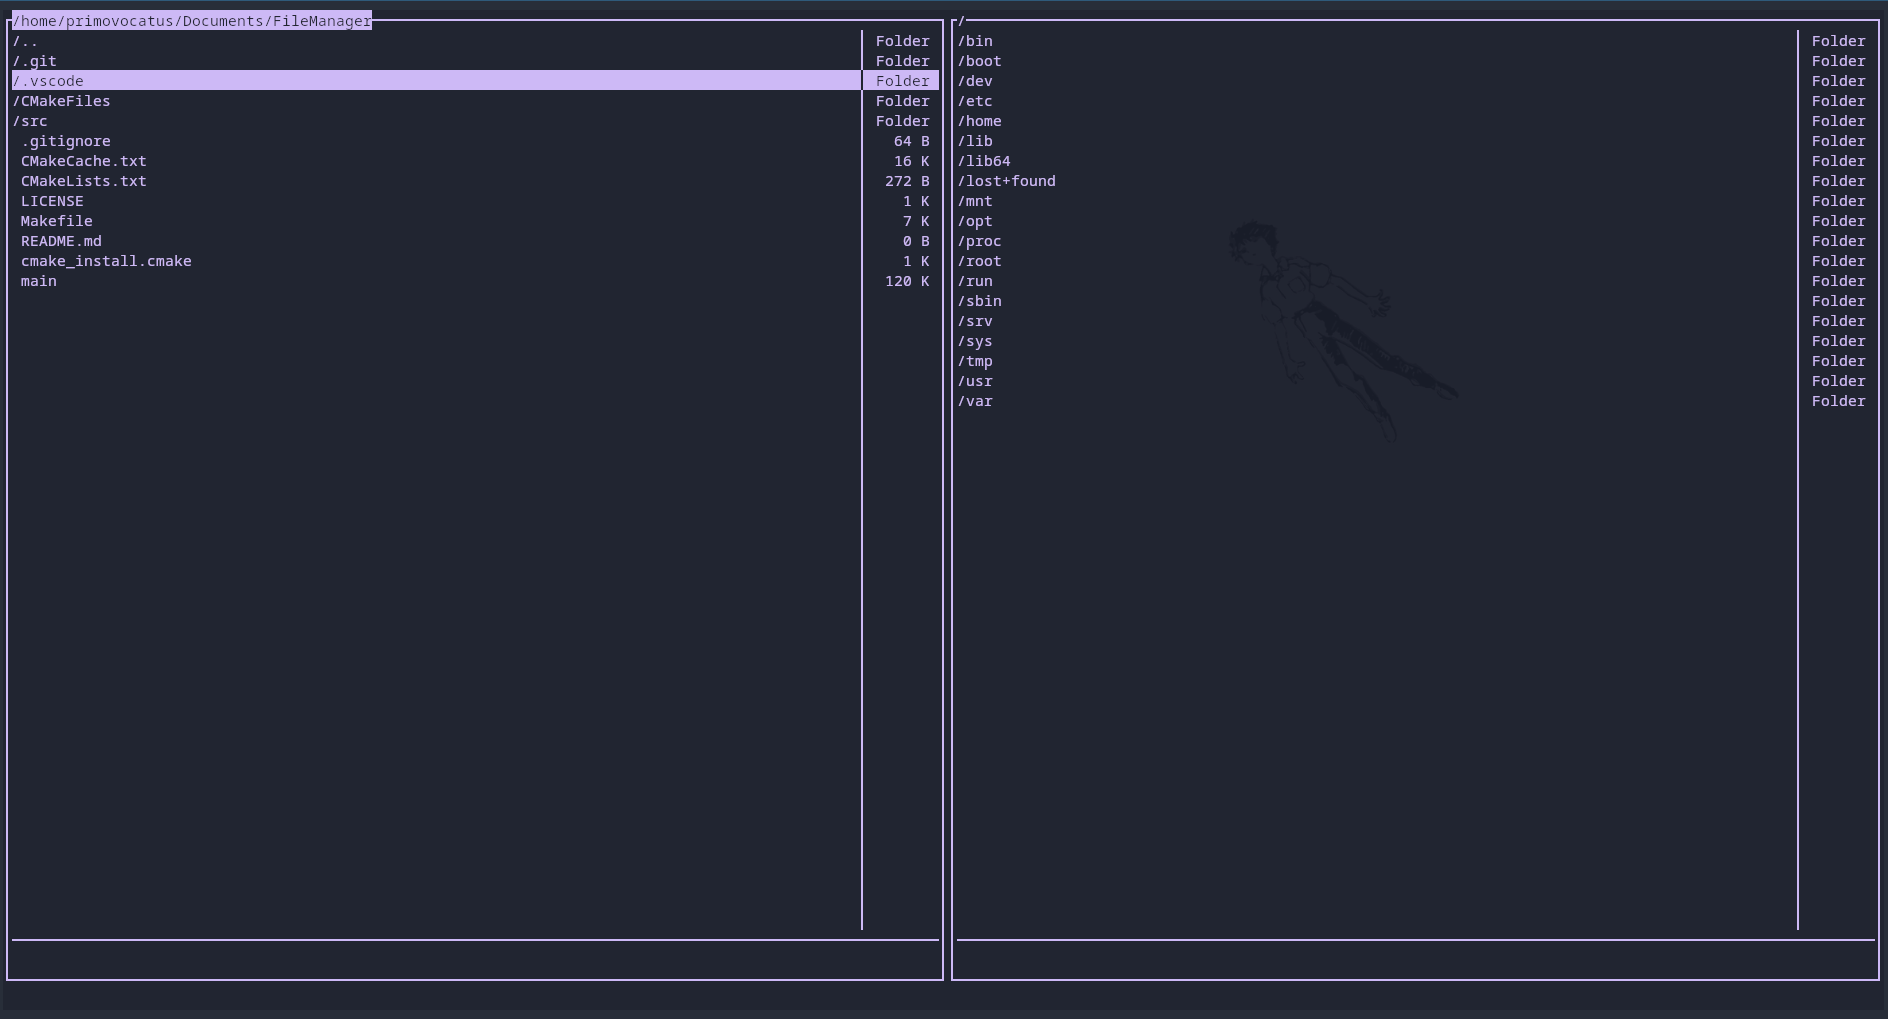Image resolution: width=1888 pixels, height=1019 pixels.
Task: Select the LICENSE file
Action: (x=52, y=201)
